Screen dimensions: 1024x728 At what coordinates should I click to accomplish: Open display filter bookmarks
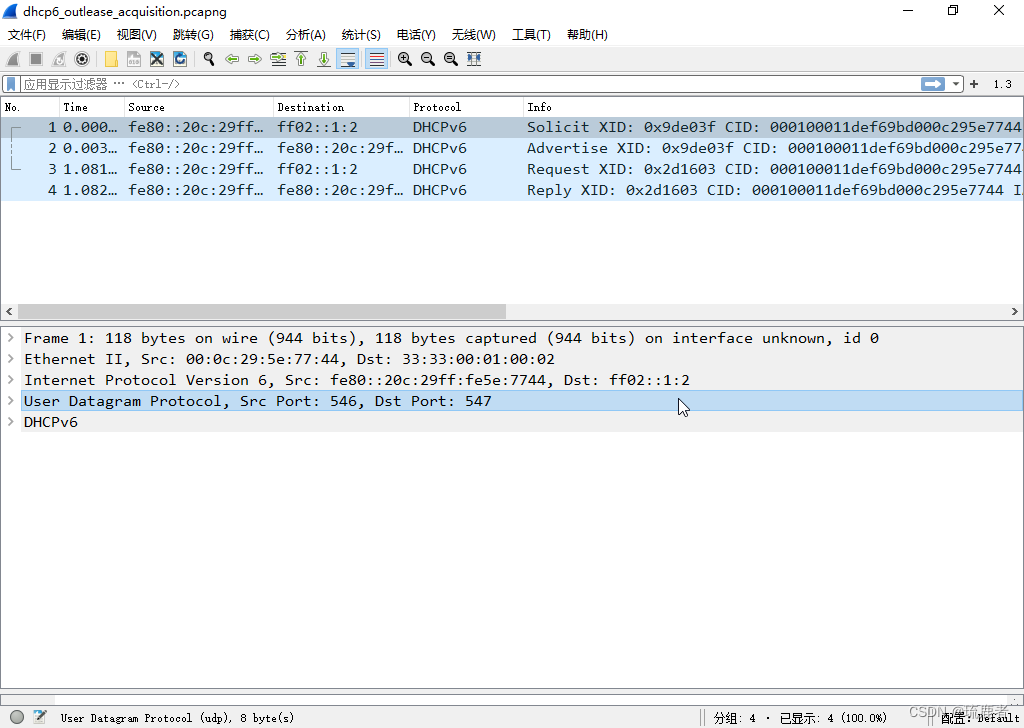[11, 84]
